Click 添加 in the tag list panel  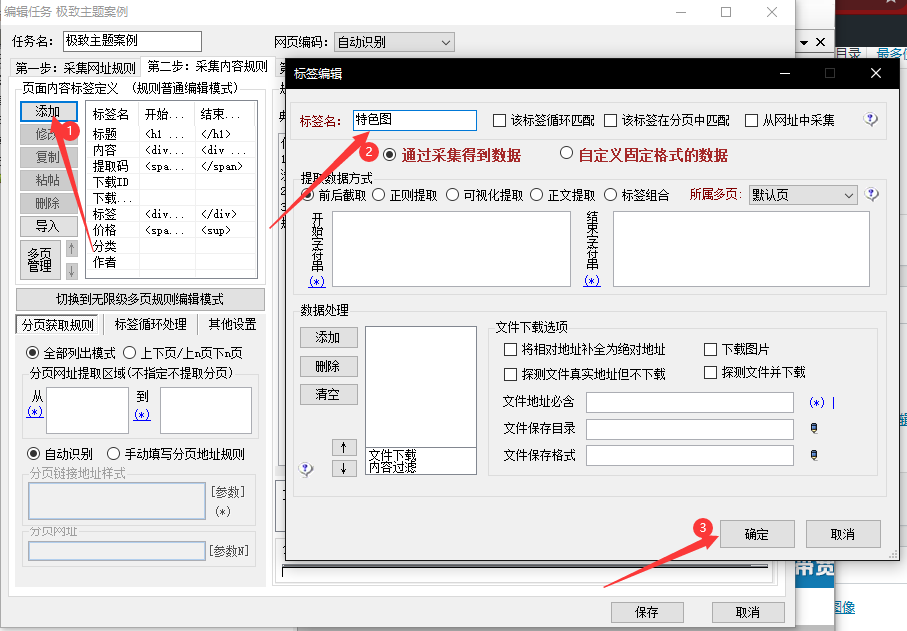(49, 111)
